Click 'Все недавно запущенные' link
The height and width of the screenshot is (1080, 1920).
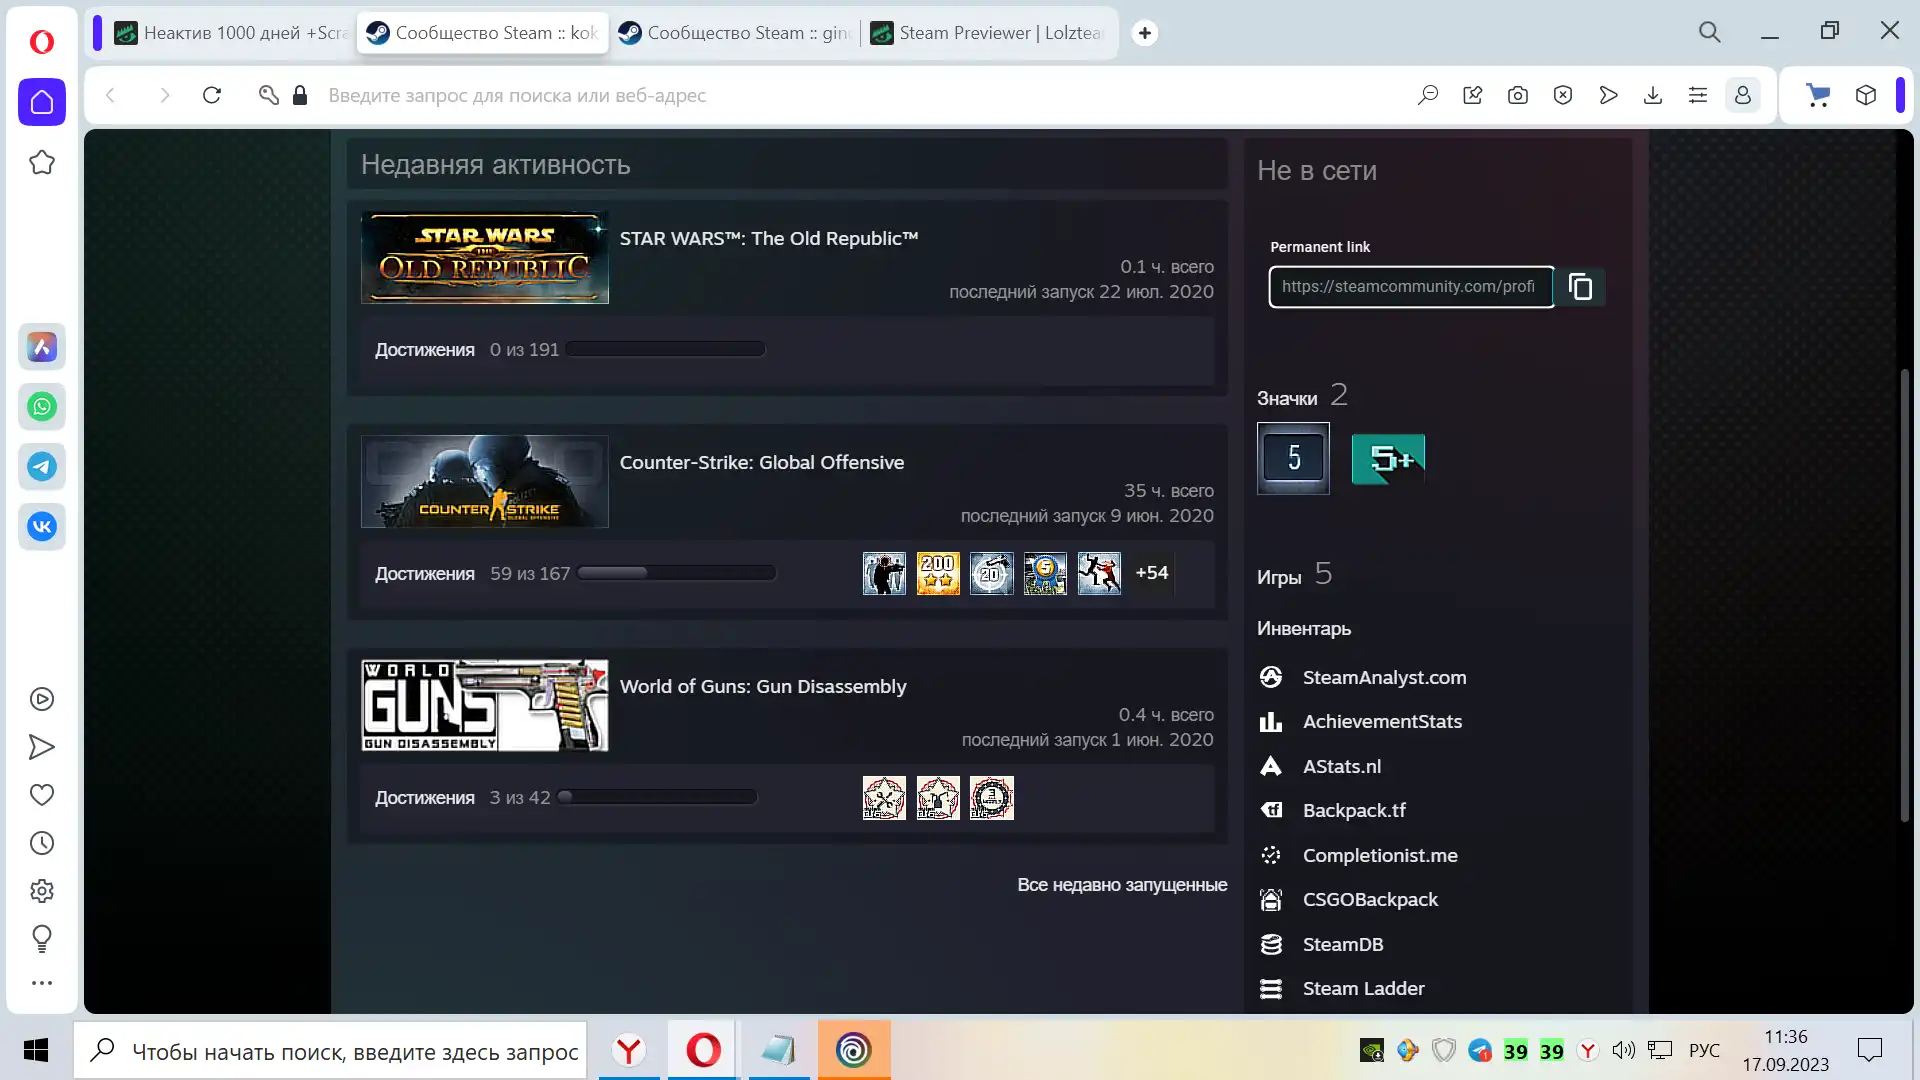pos(1122,885)
